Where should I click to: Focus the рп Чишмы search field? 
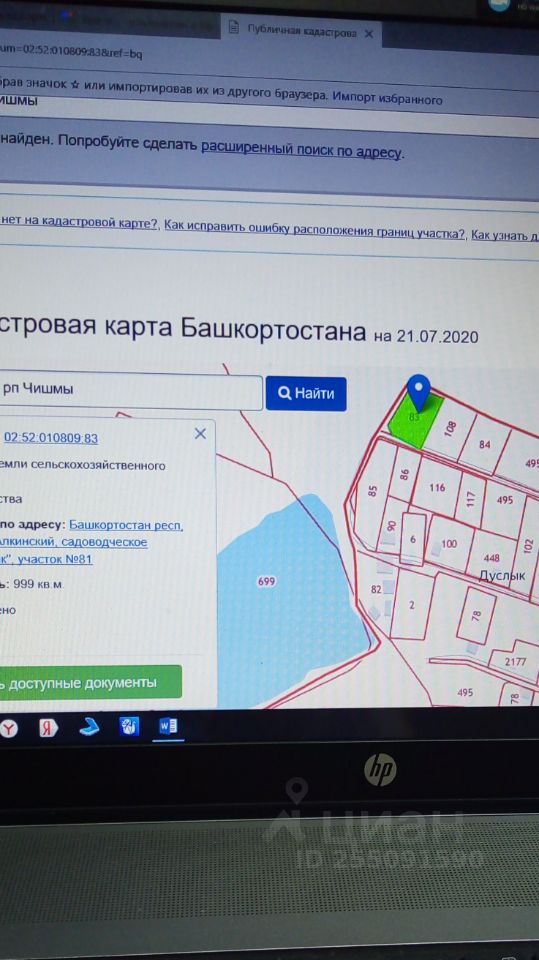point(130,392)
